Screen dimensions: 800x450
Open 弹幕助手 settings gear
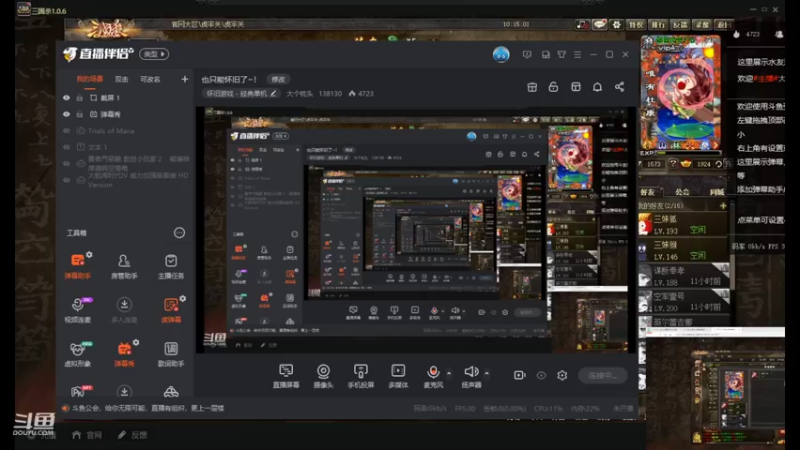89,254
